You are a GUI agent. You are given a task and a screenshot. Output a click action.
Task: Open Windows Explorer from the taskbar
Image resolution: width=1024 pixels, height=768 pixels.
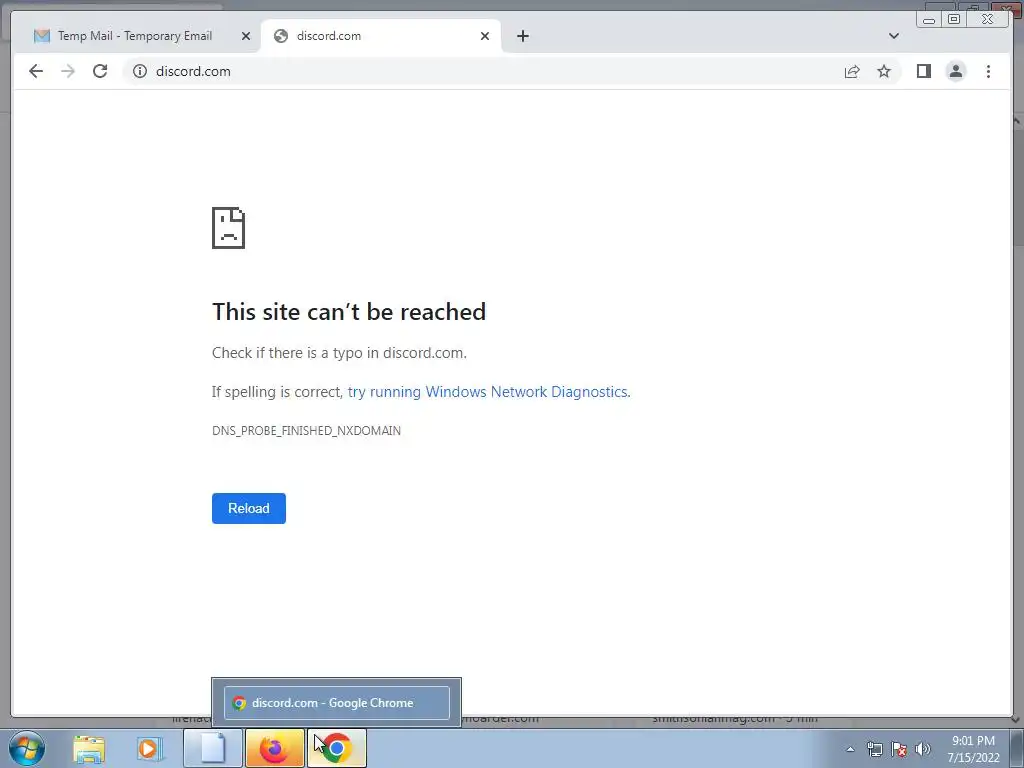[x=89, y=748]
